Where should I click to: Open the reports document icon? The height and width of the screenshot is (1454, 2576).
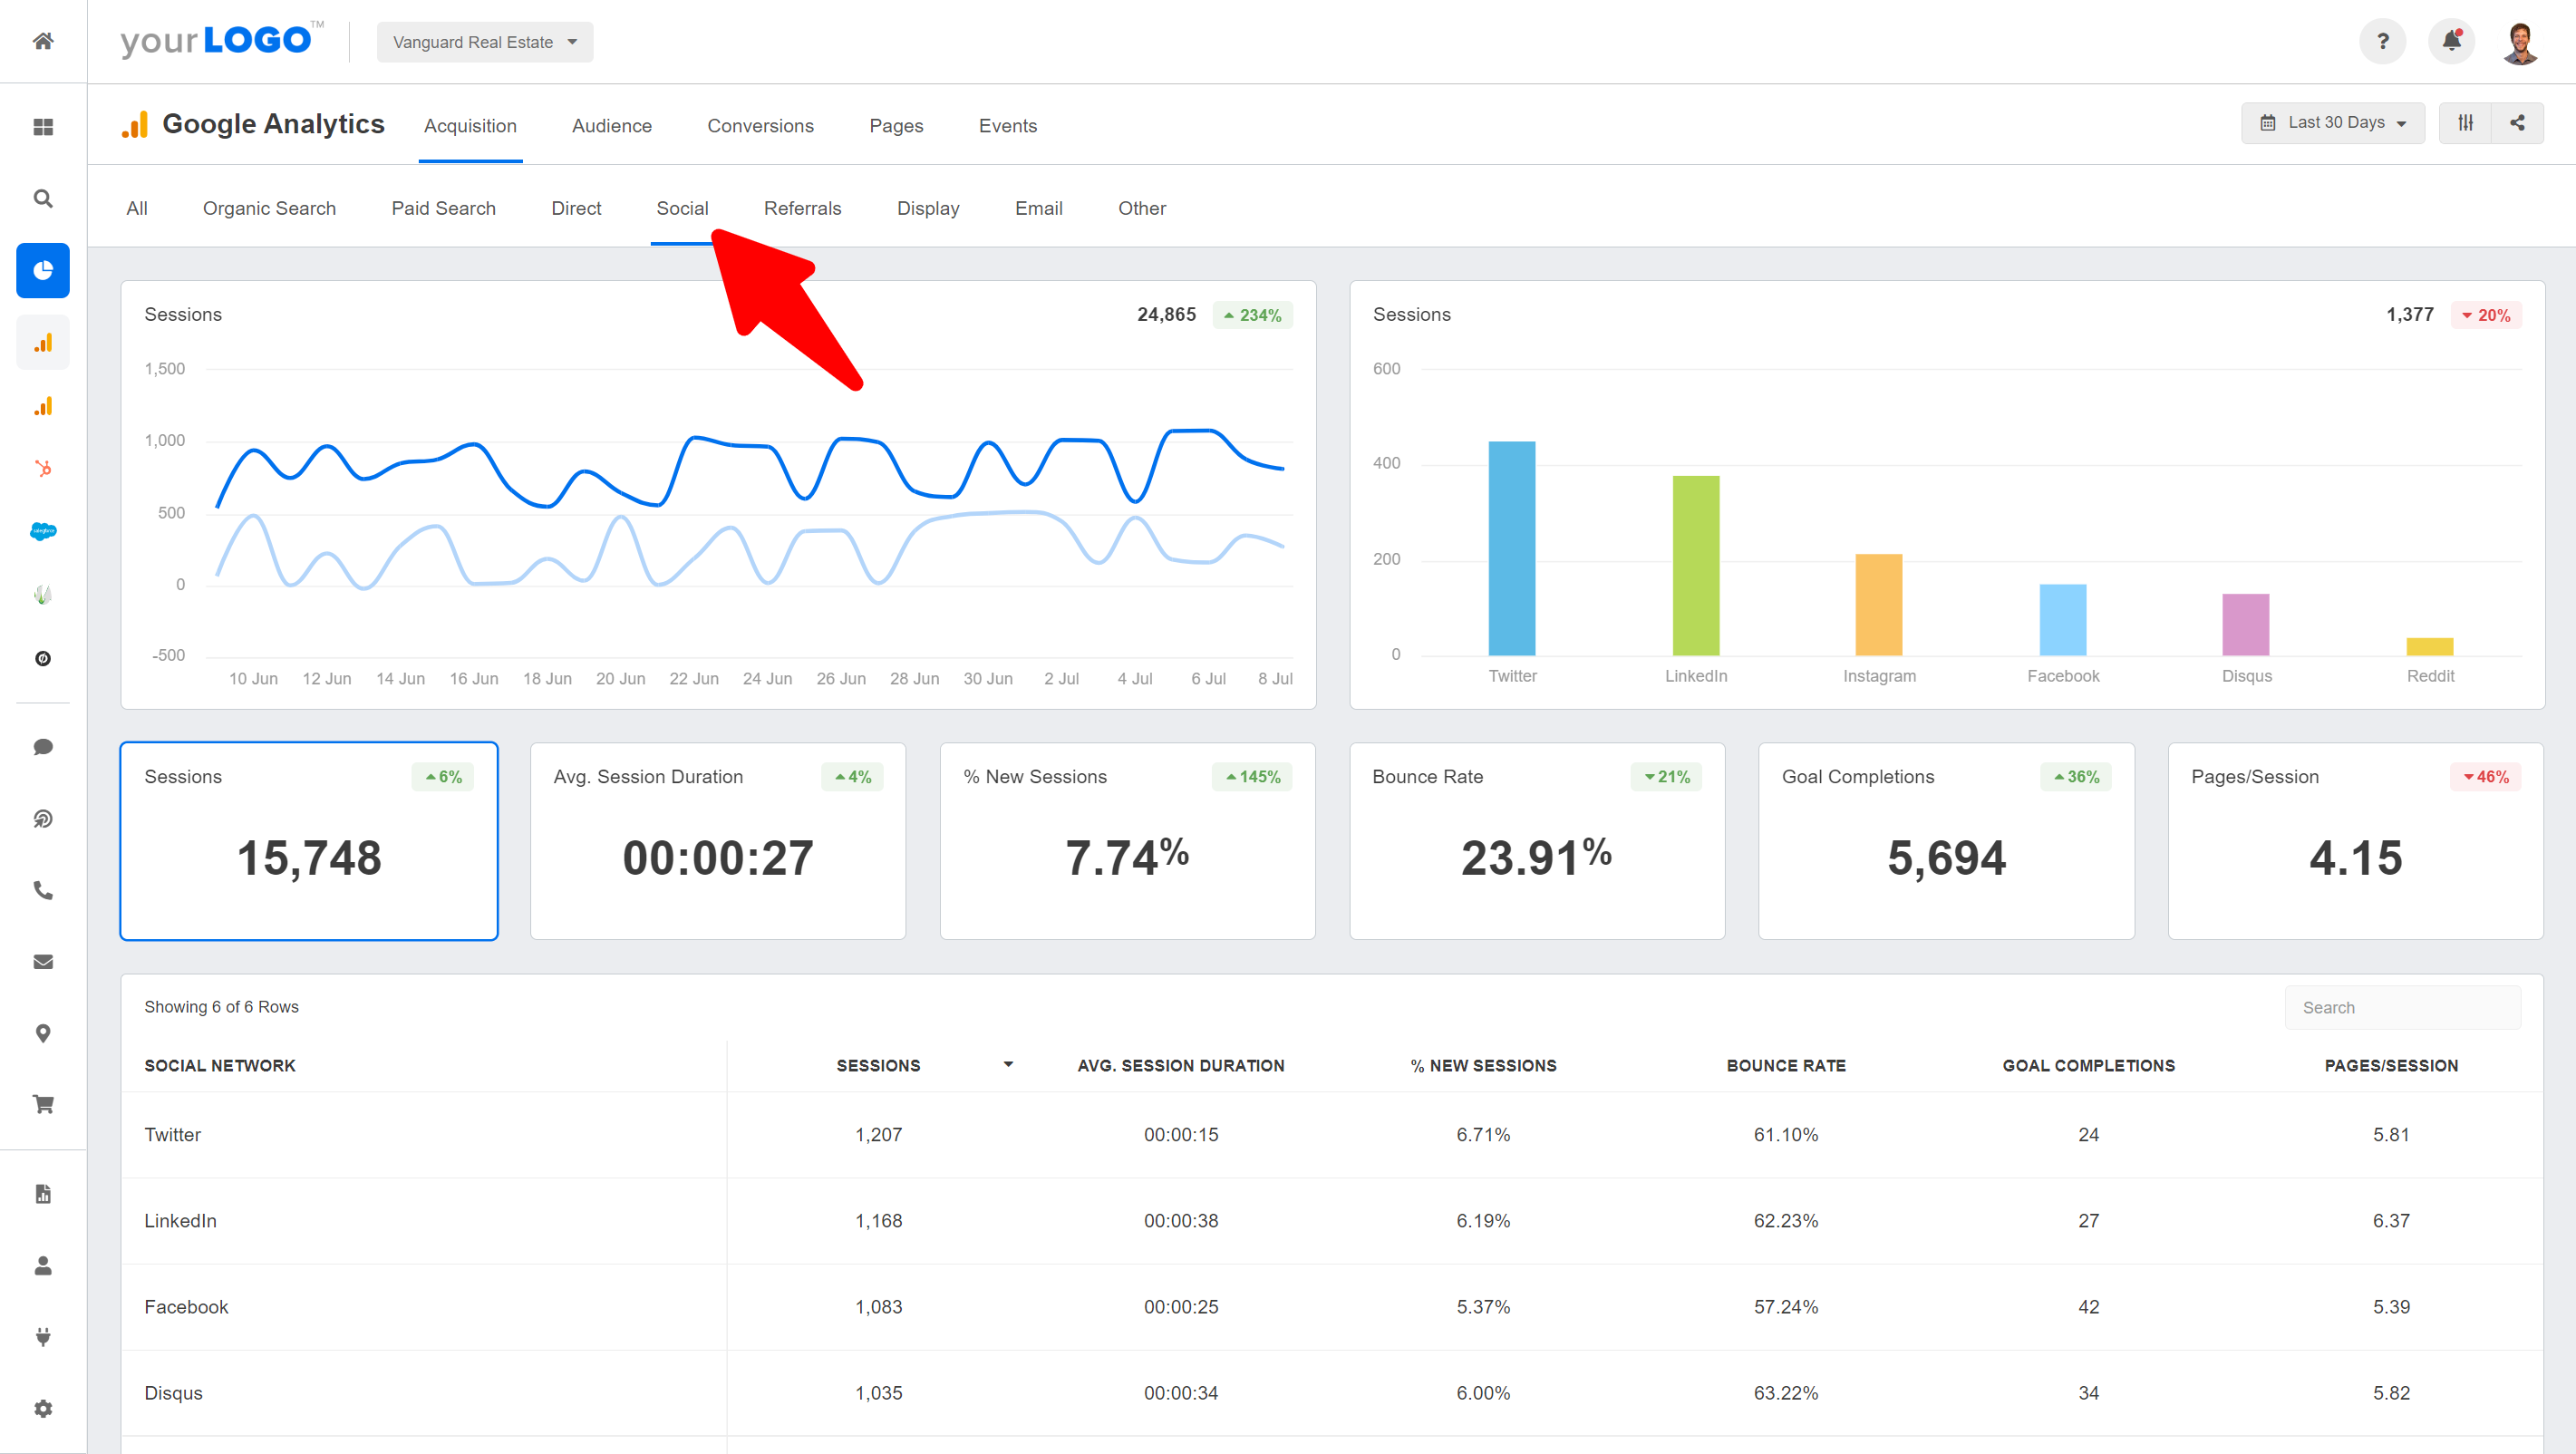(x=43, y=1194)
